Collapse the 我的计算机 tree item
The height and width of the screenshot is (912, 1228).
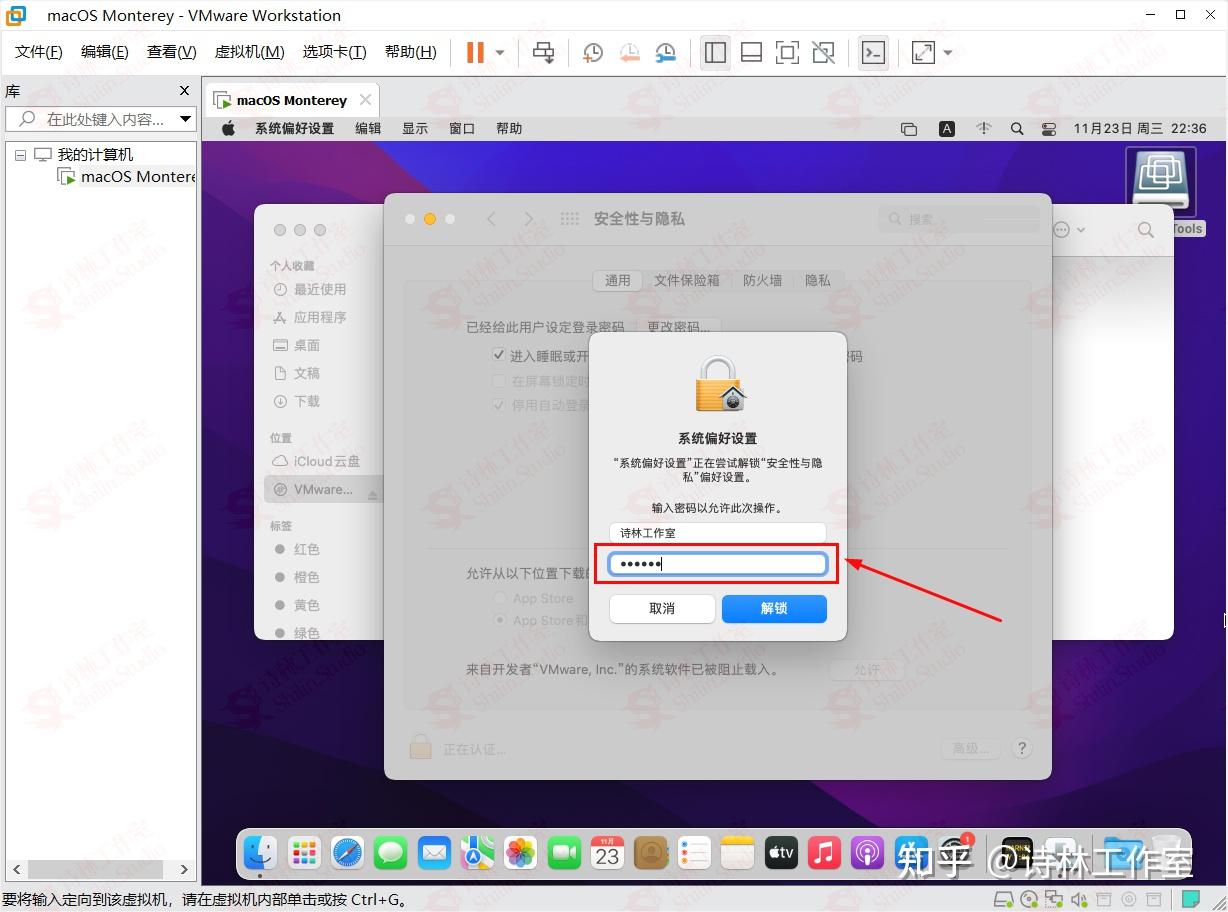(20, 154)
